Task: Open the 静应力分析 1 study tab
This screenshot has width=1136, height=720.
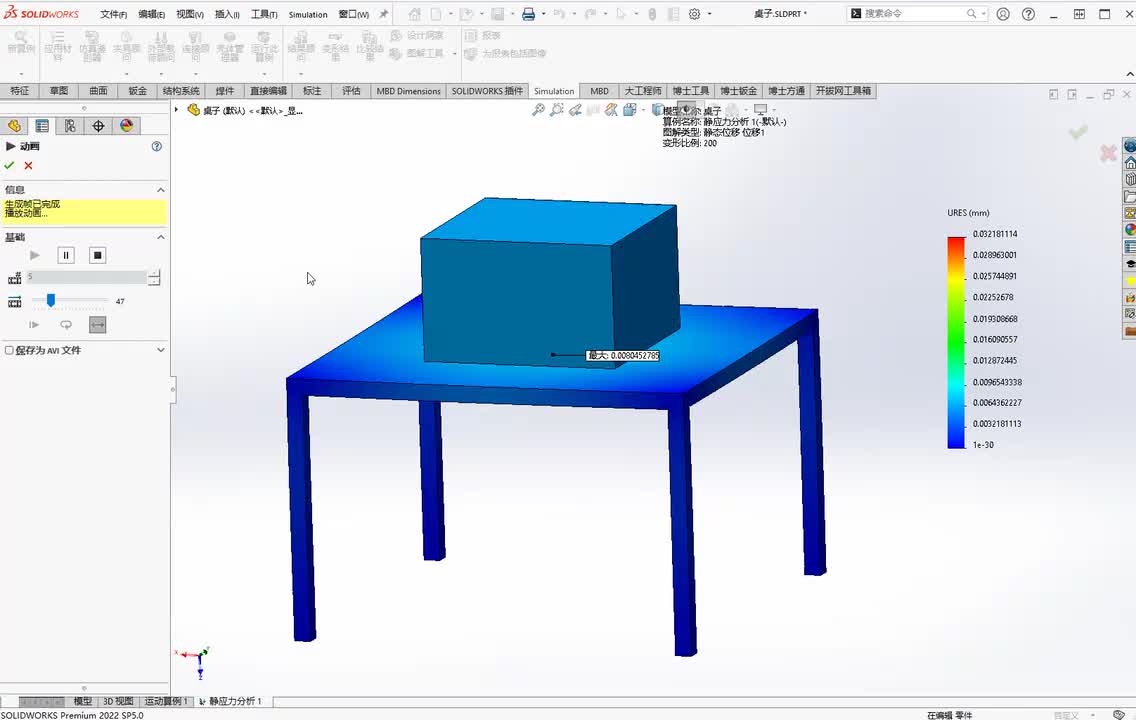Action: [230, 701]
